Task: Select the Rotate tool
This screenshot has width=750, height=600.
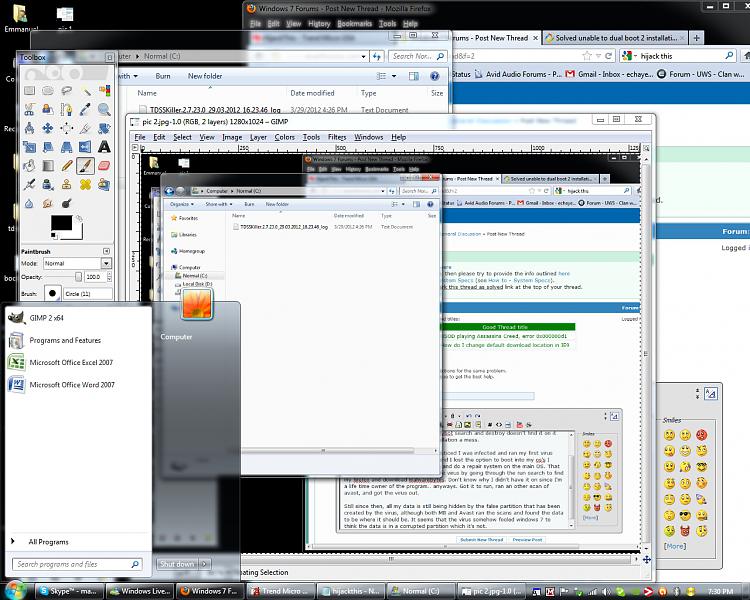Action: 104,128
